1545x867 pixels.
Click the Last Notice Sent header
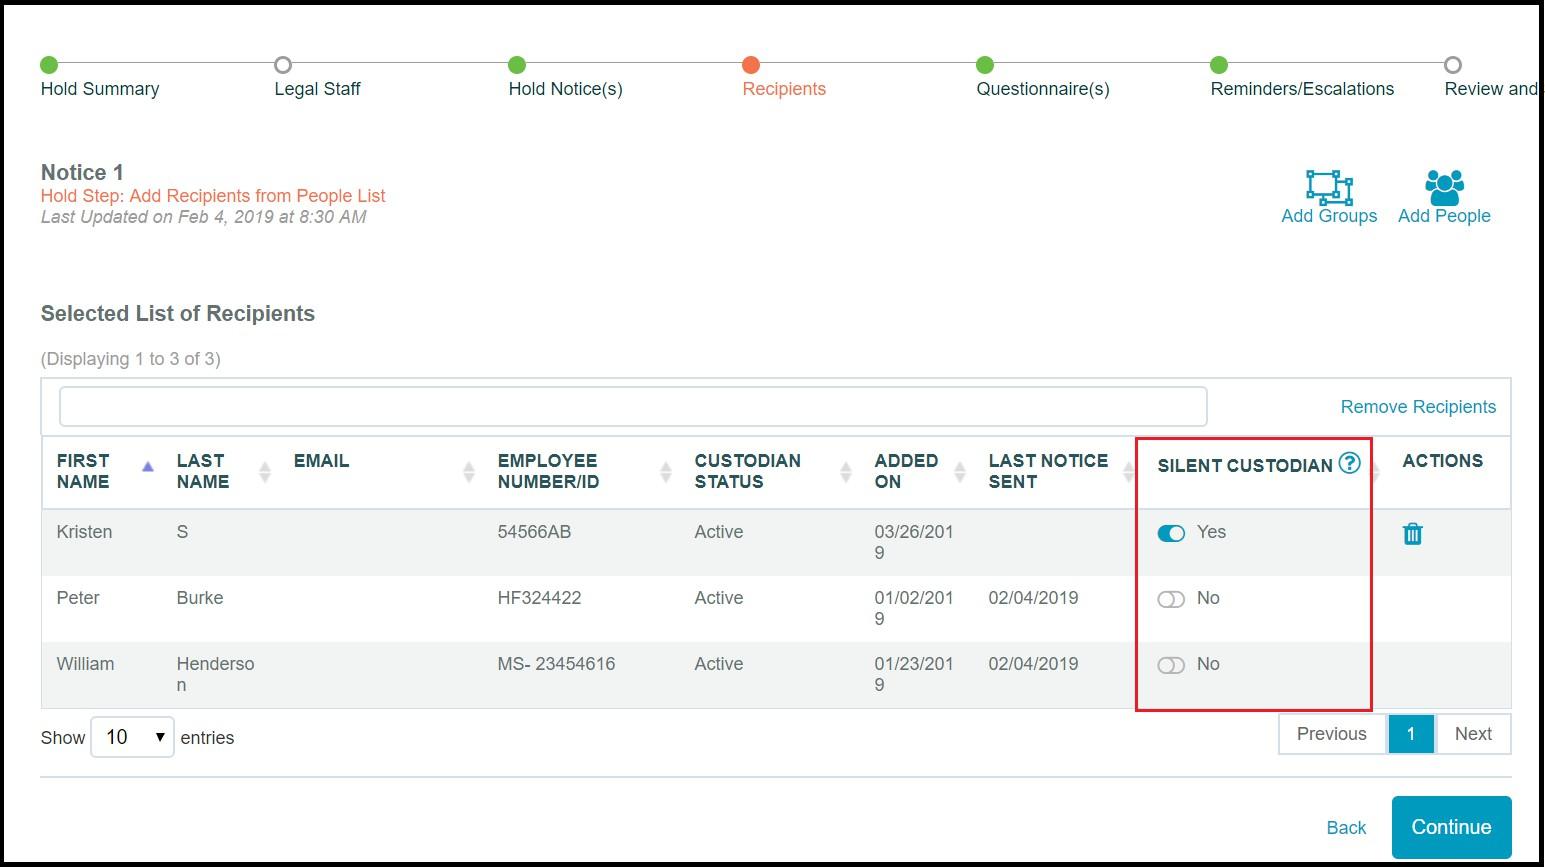click(x=1048, y=471)
